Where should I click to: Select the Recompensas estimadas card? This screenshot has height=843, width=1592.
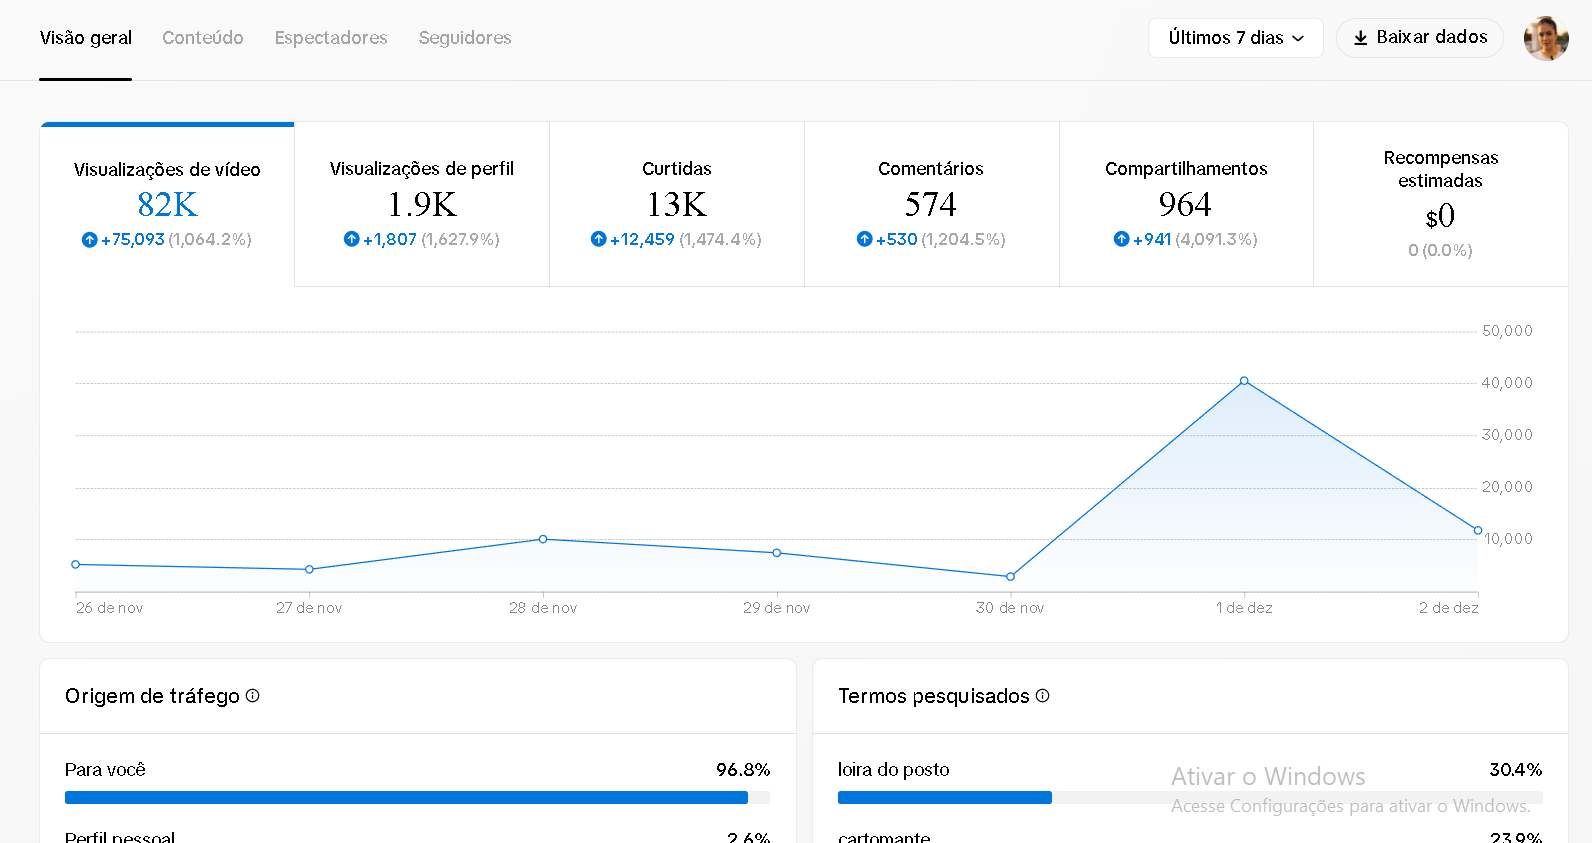click(x=1440, y=204)
